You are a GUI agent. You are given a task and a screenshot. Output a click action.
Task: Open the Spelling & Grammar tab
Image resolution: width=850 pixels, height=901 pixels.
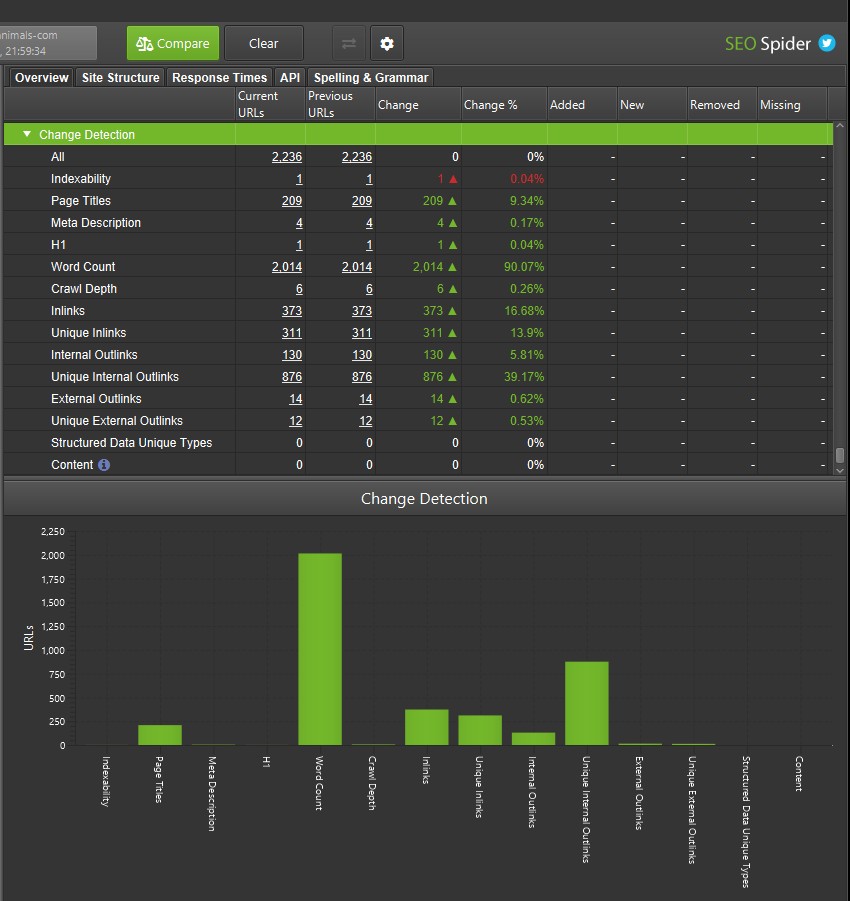coord(371,77)
